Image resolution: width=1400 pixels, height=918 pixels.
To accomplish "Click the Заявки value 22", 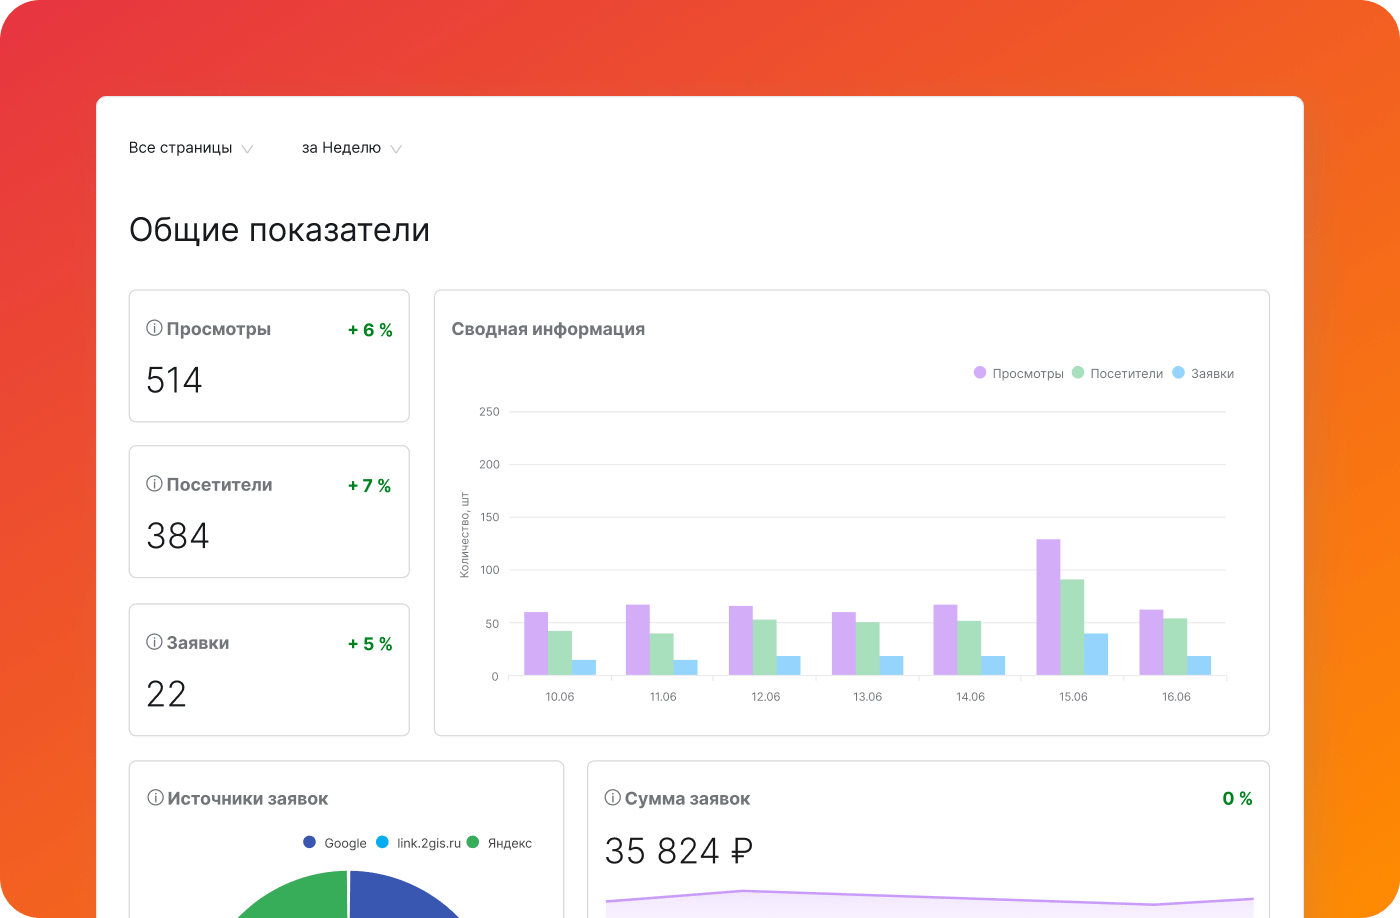I will [x=166, y=694].
